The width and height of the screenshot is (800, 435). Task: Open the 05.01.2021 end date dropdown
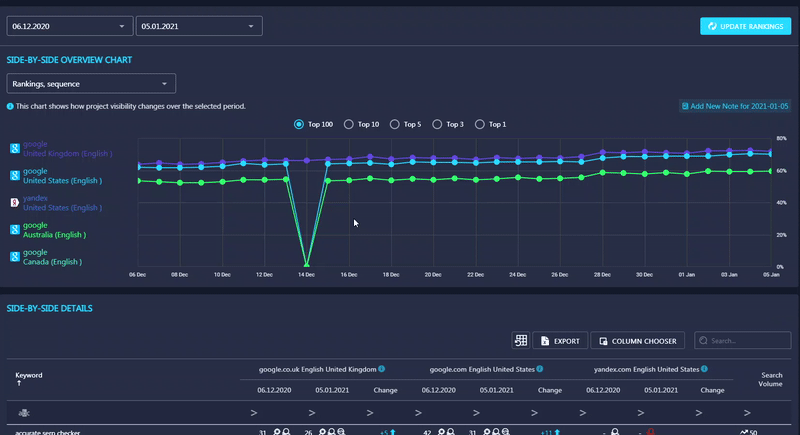pyautogui.click(x=199, y=26)
